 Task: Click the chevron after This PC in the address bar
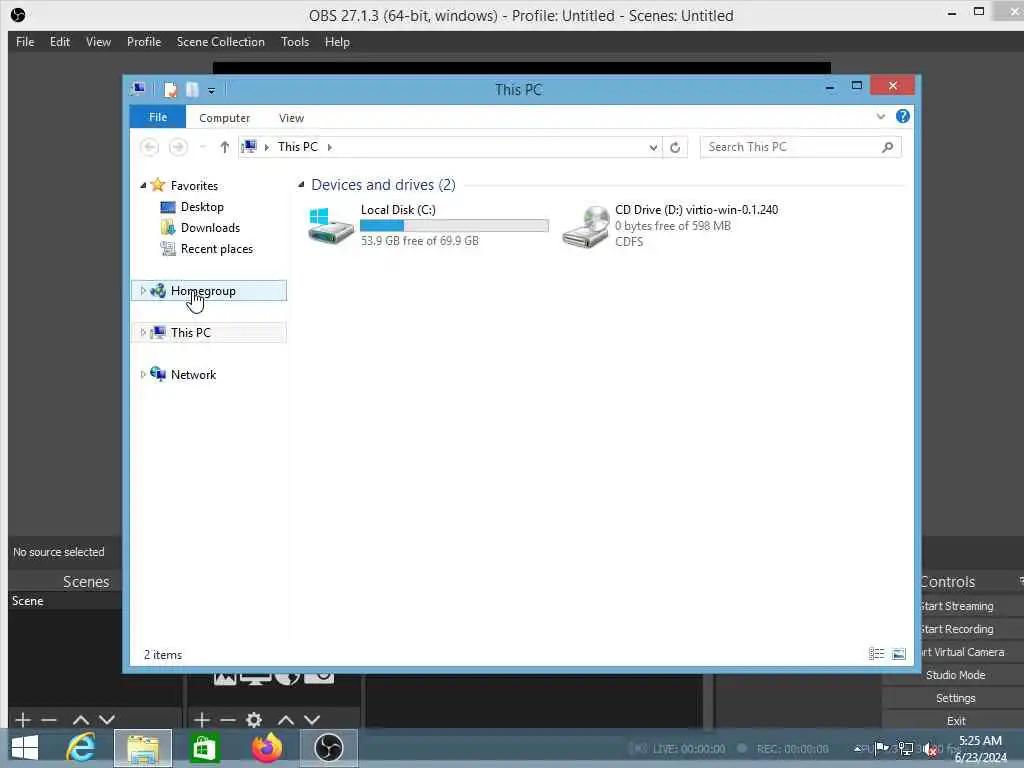pyautogui.click(x=330, y=147)
